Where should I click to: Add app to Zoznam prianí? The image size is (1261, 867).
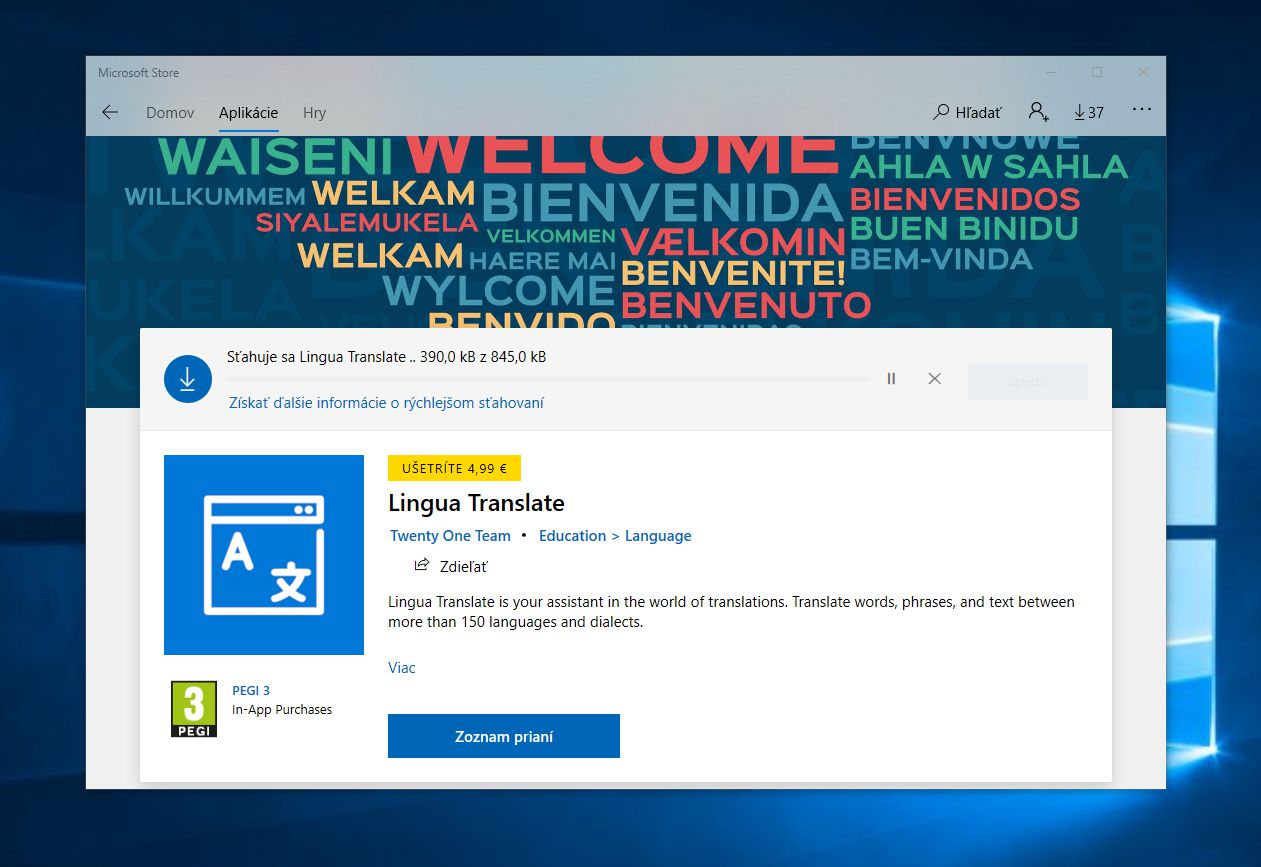click(x=504, y=736)
